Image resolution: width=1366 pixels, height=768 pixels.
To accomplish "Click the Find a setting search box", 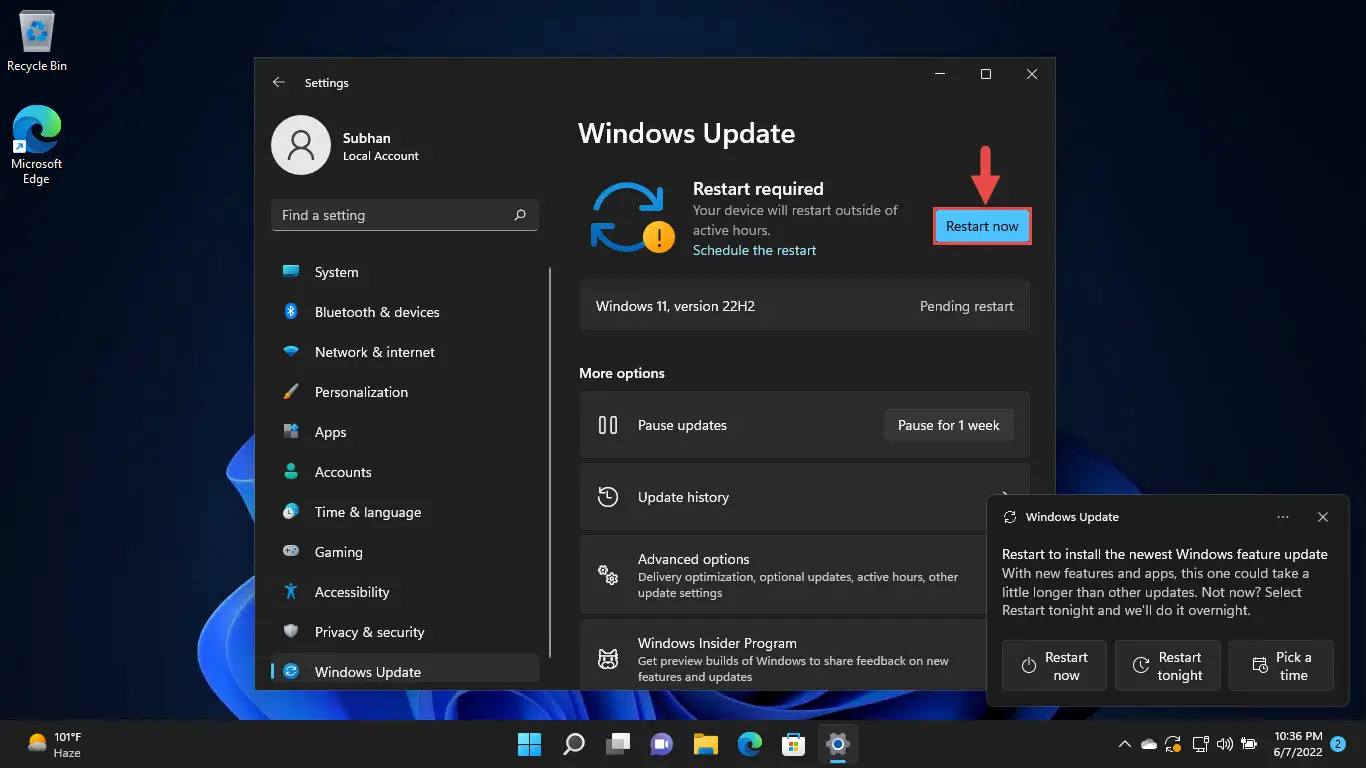I will tap(404, 215).
